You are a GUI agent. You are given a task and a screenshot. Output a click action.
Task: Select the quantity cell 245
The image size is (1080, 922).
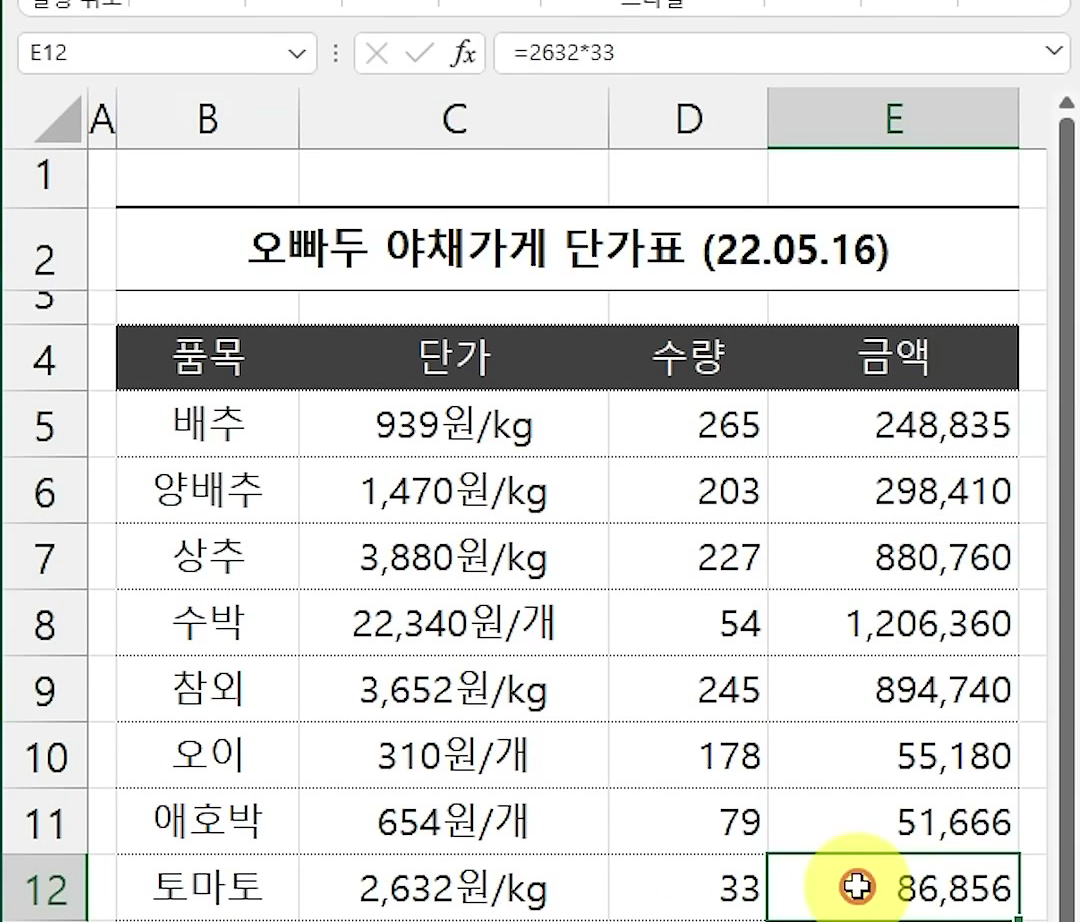point(688,688)
